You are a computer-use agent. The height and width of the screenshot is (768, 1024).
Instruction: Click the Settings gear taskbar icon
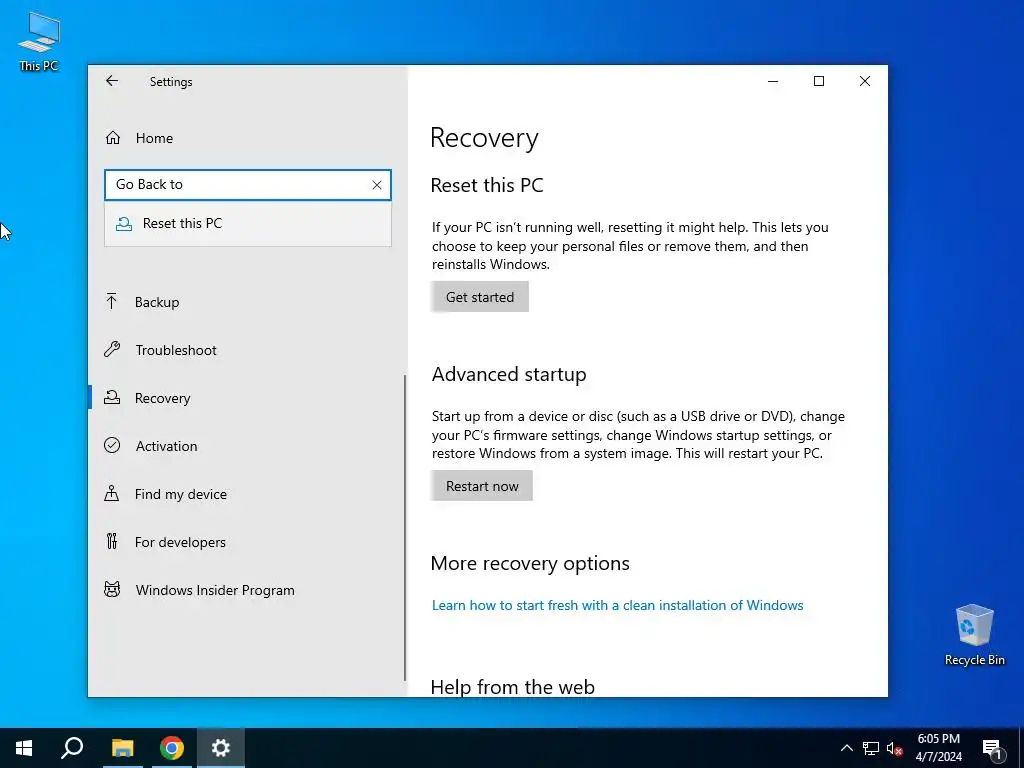221,748
